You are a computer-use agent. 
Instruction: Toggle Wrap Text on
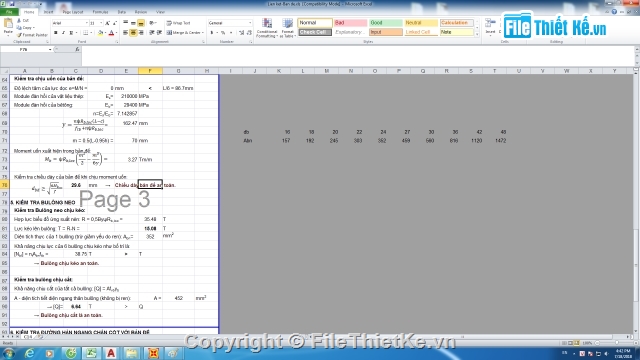pos(179,23)
